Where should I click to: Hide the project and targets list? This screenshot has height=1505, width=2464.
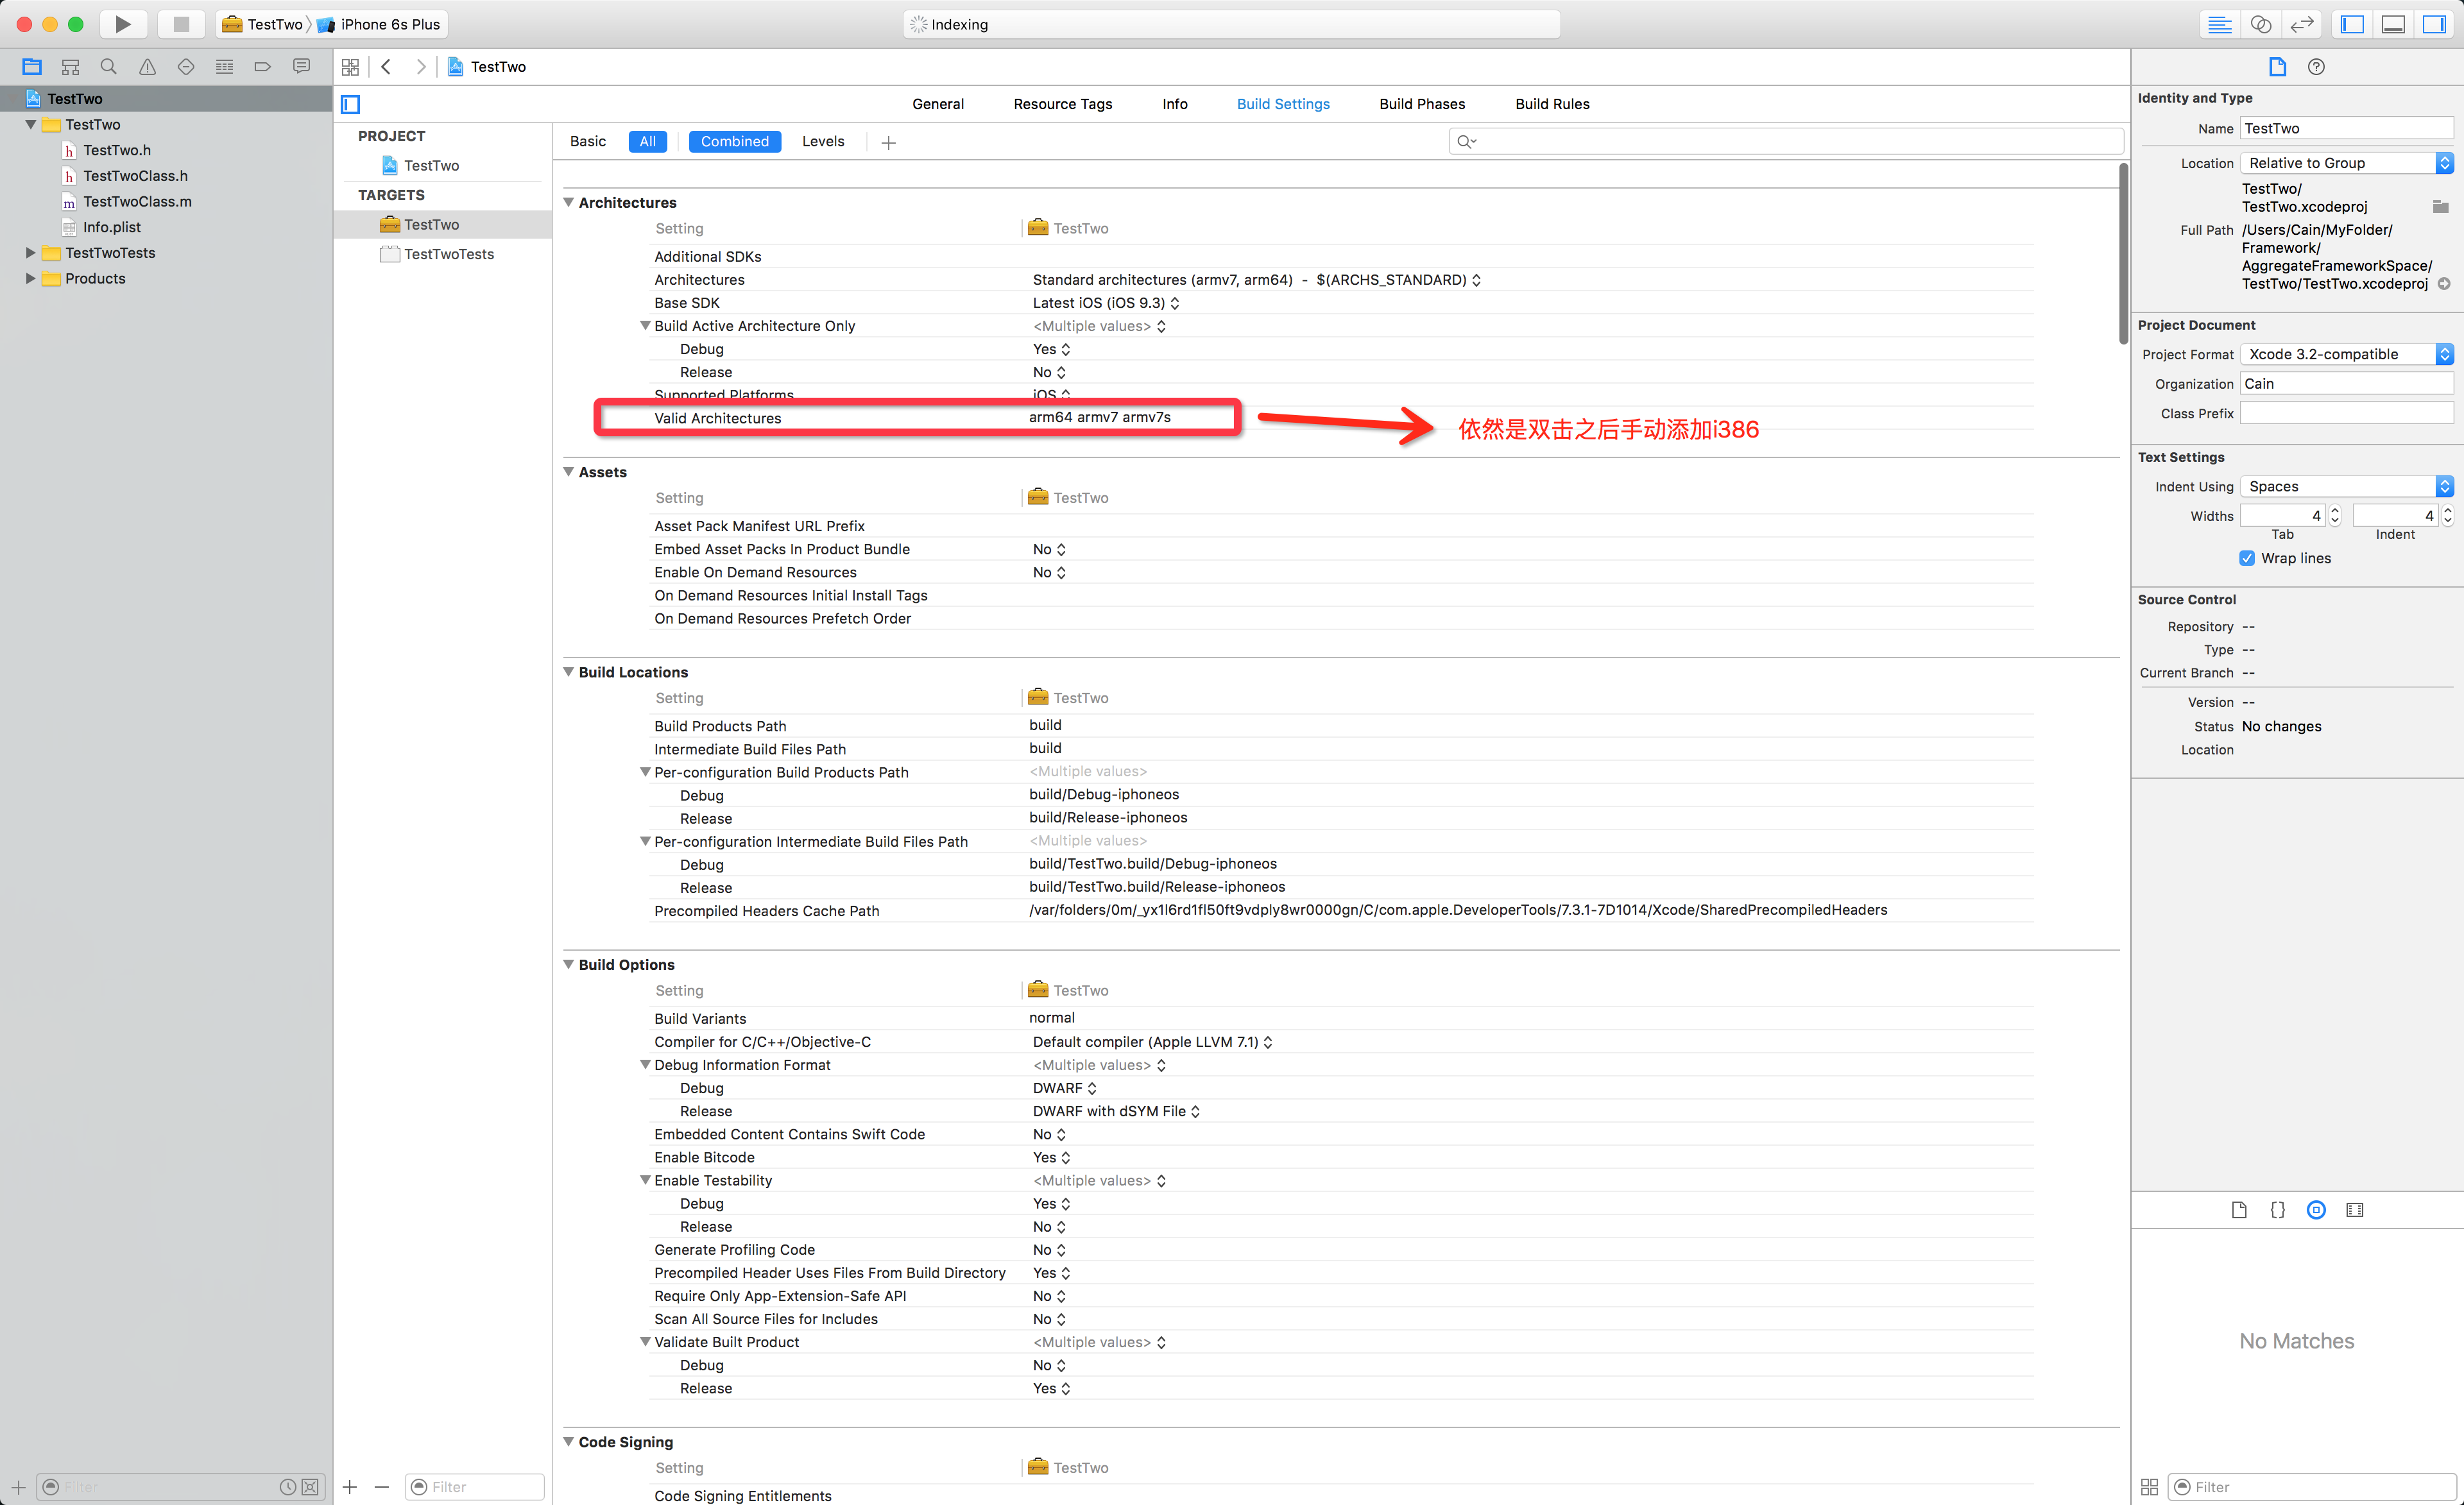click(351, 104)
